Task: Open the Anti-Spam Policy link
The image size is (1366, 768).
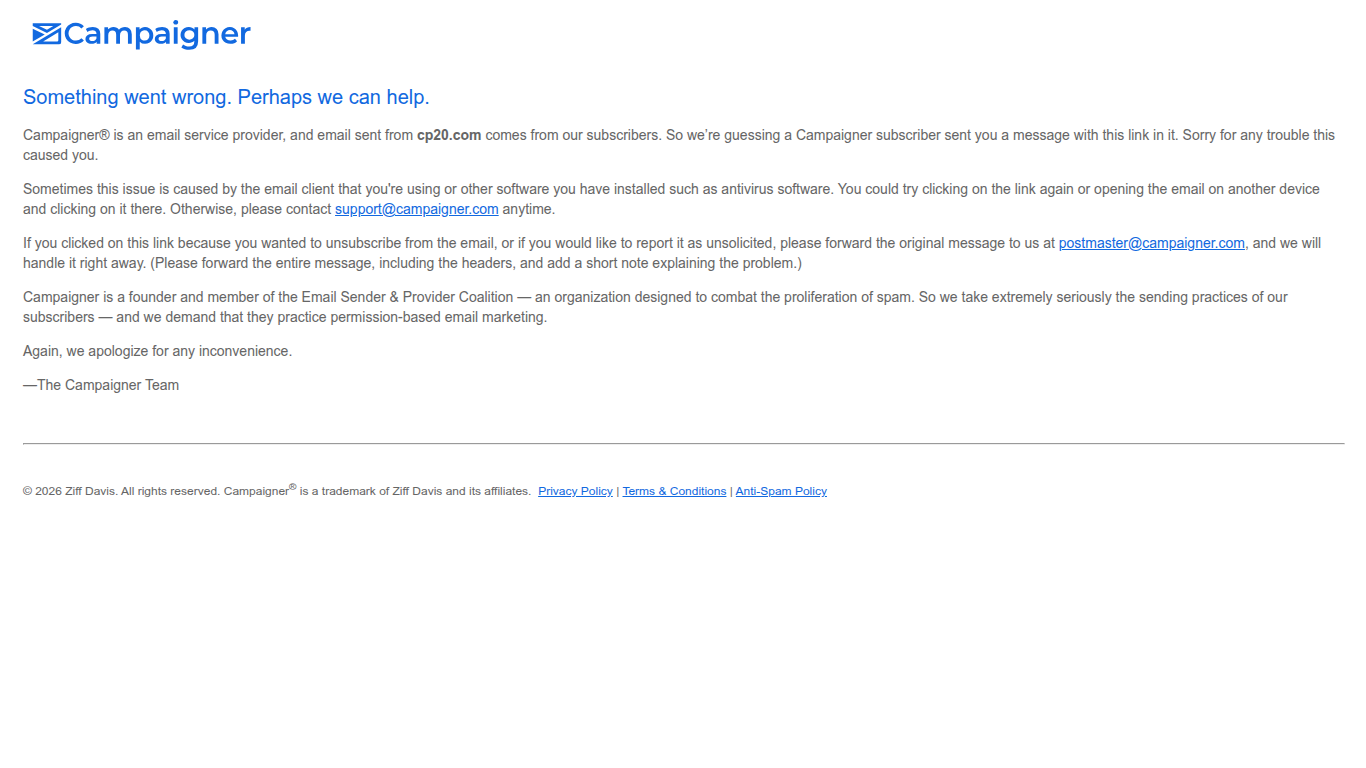Action: pos(781,491)
